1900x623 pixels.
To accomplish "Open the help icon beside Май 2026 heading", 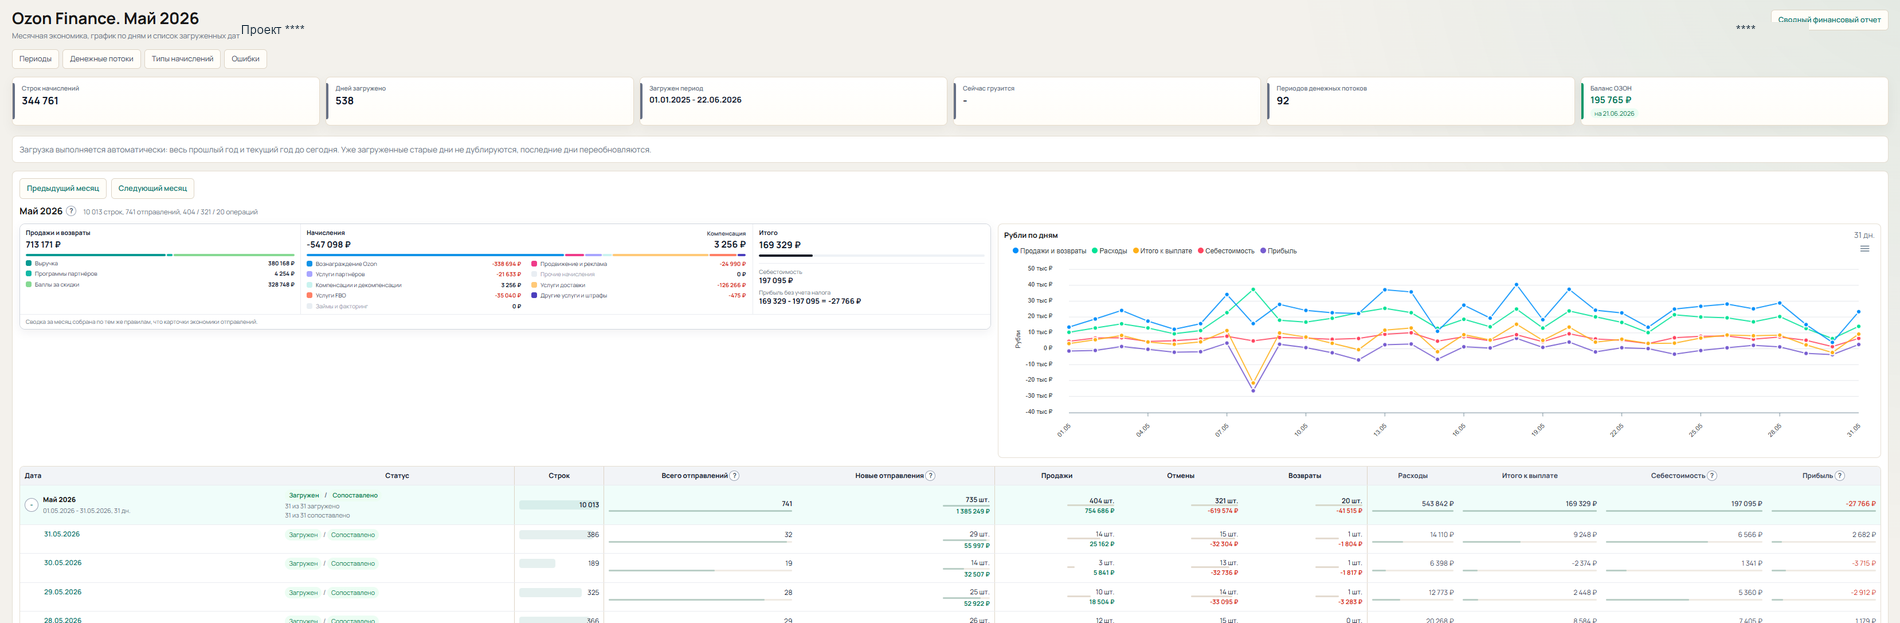I will coord(71,211).
